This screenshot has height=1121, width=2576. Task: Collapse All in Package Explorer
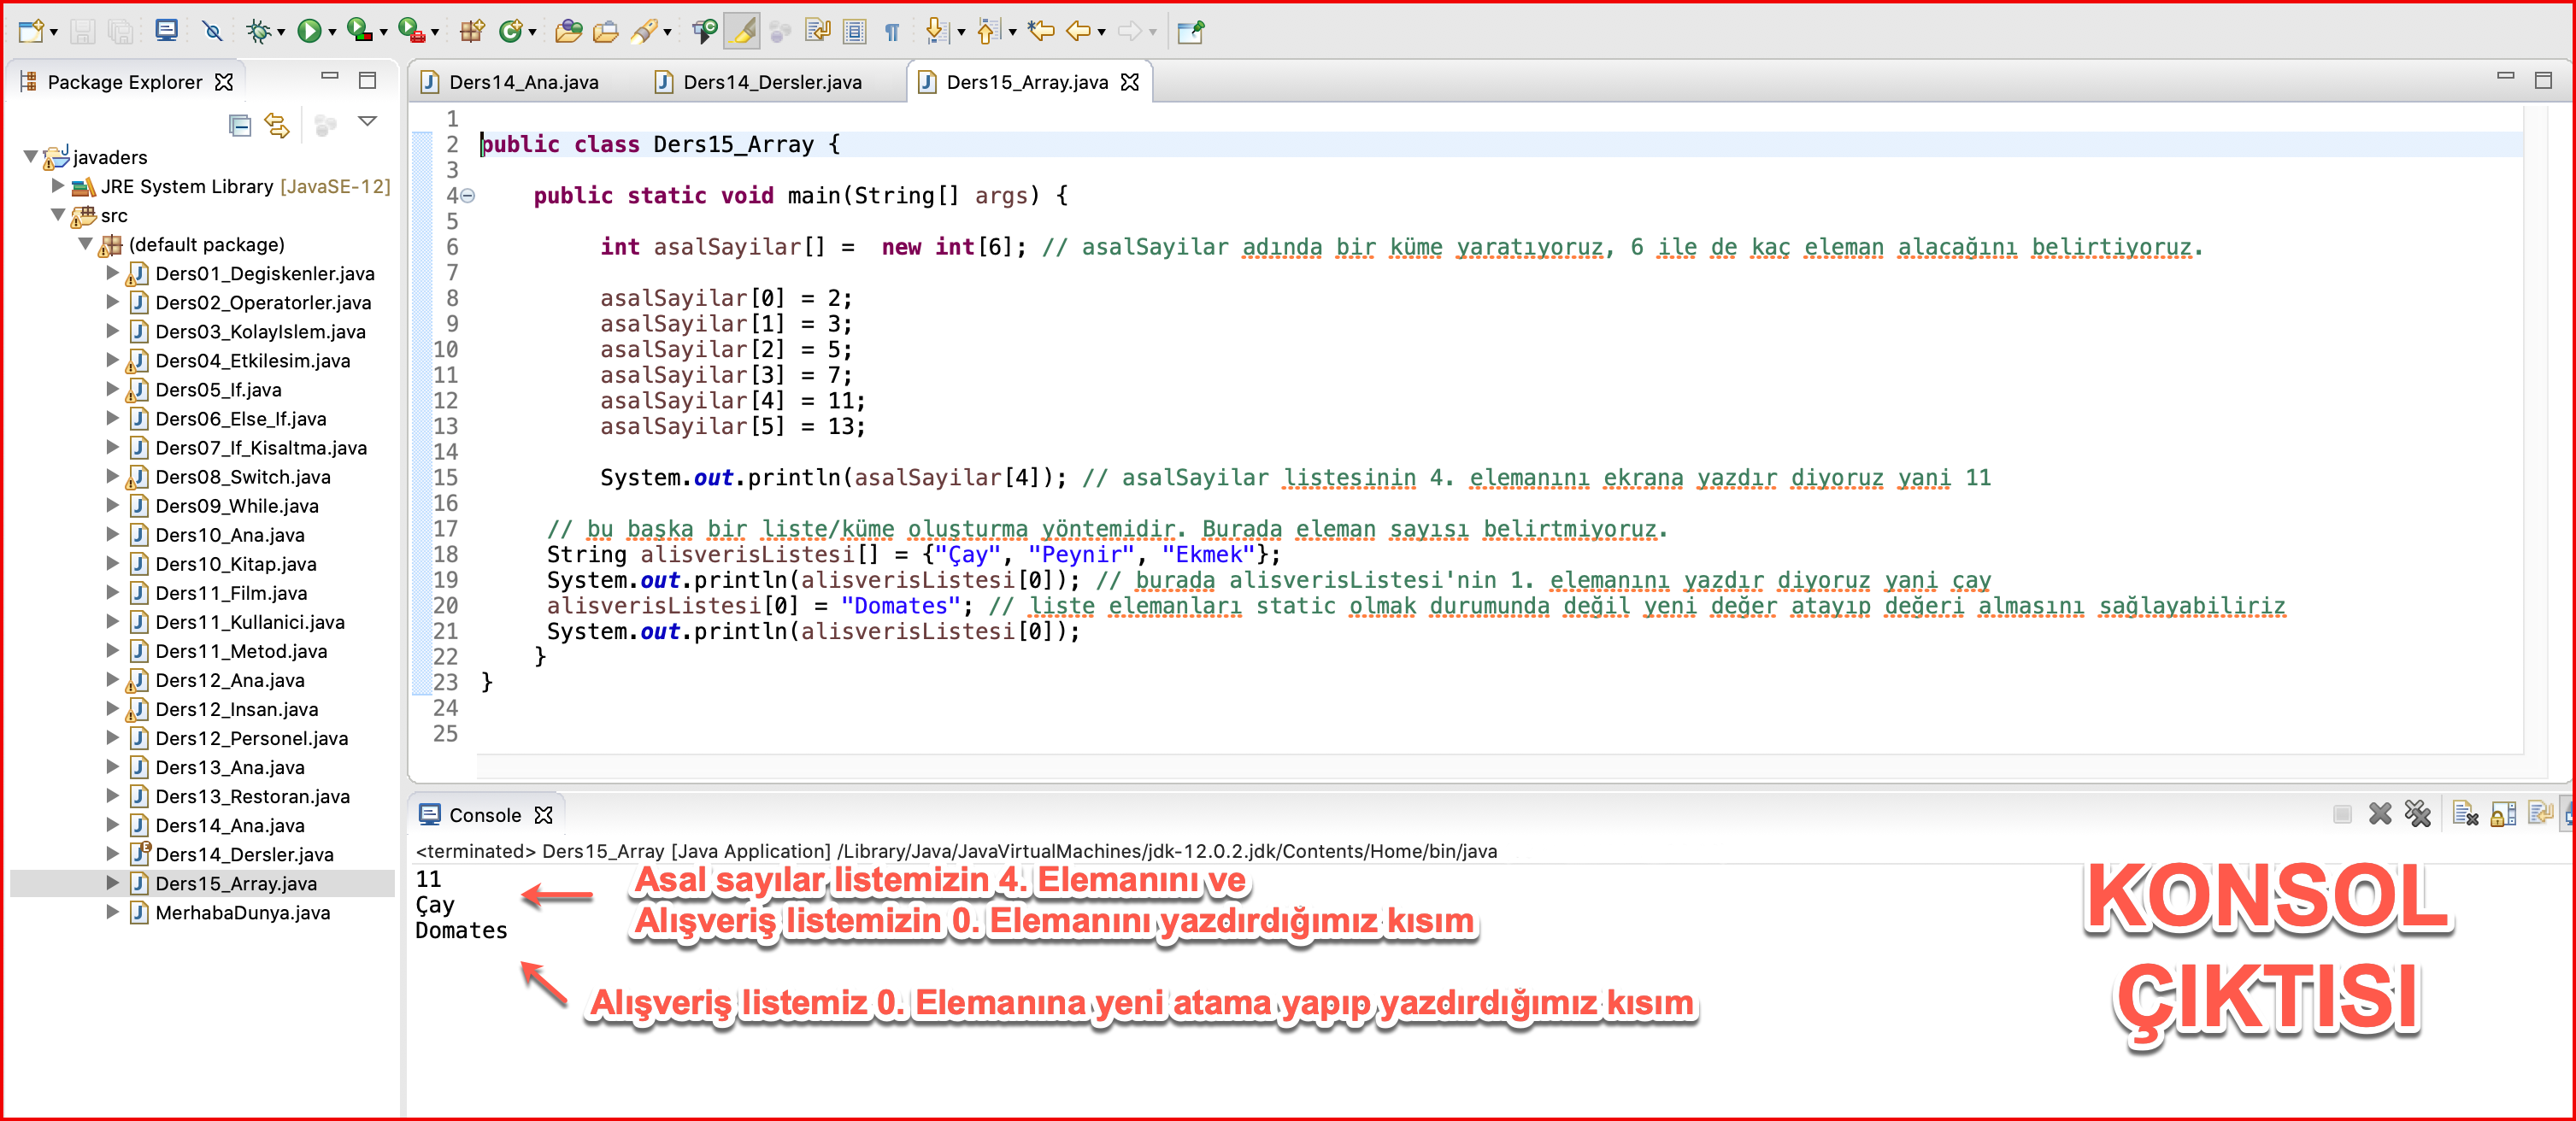point(239,125)
